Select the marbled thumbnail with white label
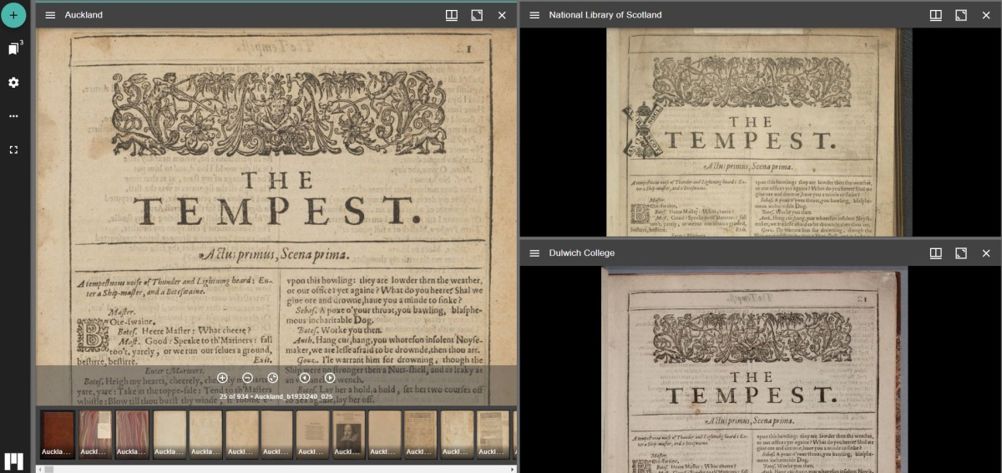Screen dimensions: 1002x473 [95, 434]
